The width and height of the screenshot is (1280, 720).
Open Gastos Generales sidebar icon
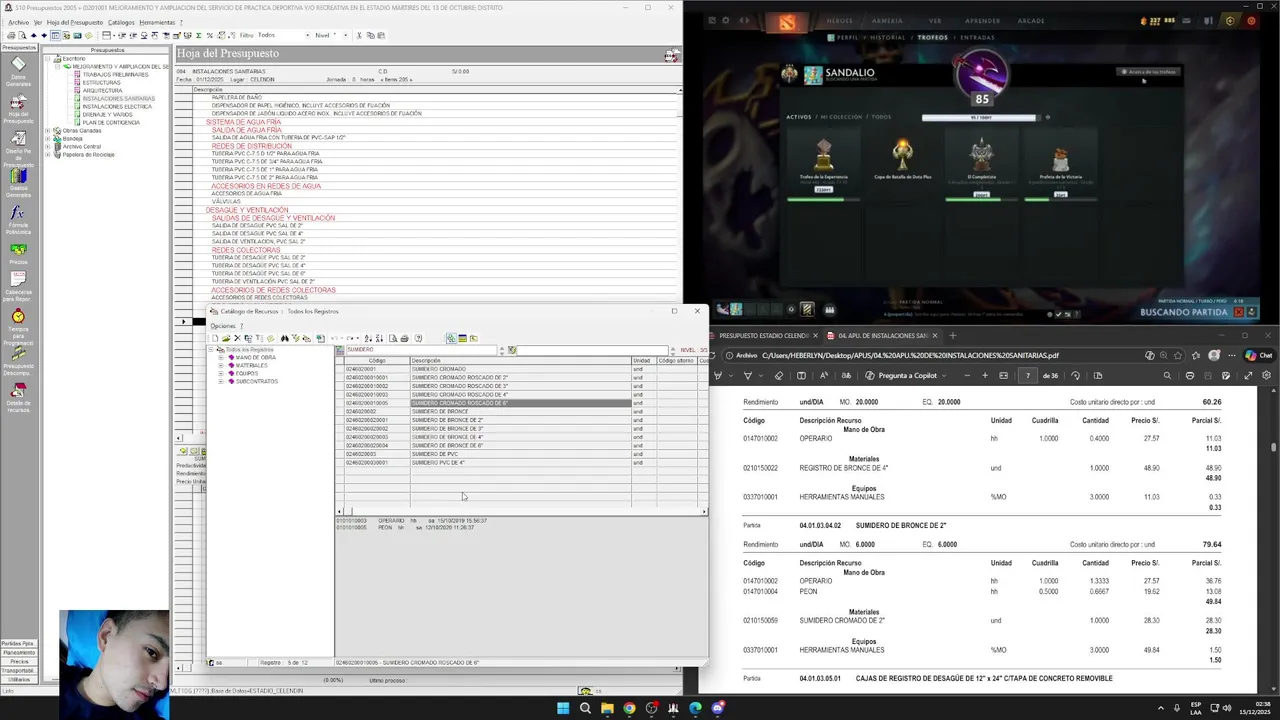18,184
